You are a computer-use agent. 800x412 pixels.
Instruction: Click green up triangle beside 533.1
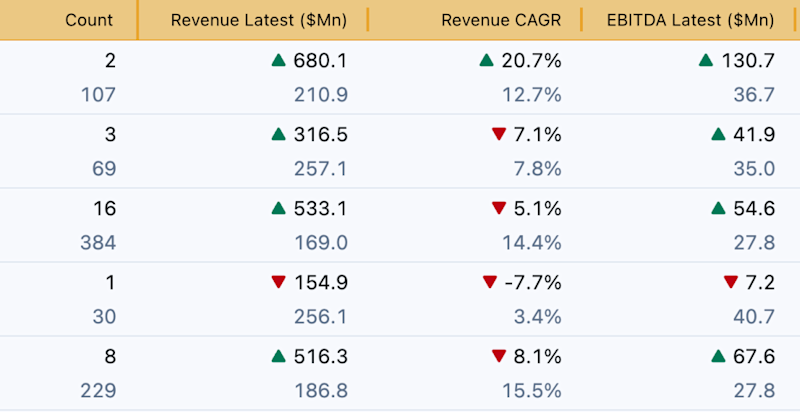[x=279, y=208]
